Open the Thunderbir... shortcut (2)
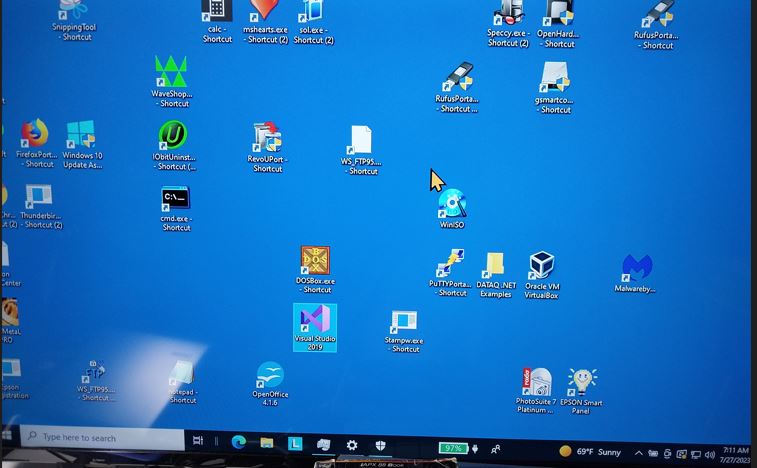Image resolution: width=757 pixels, height=468 pixels. [x=41, y=206]
